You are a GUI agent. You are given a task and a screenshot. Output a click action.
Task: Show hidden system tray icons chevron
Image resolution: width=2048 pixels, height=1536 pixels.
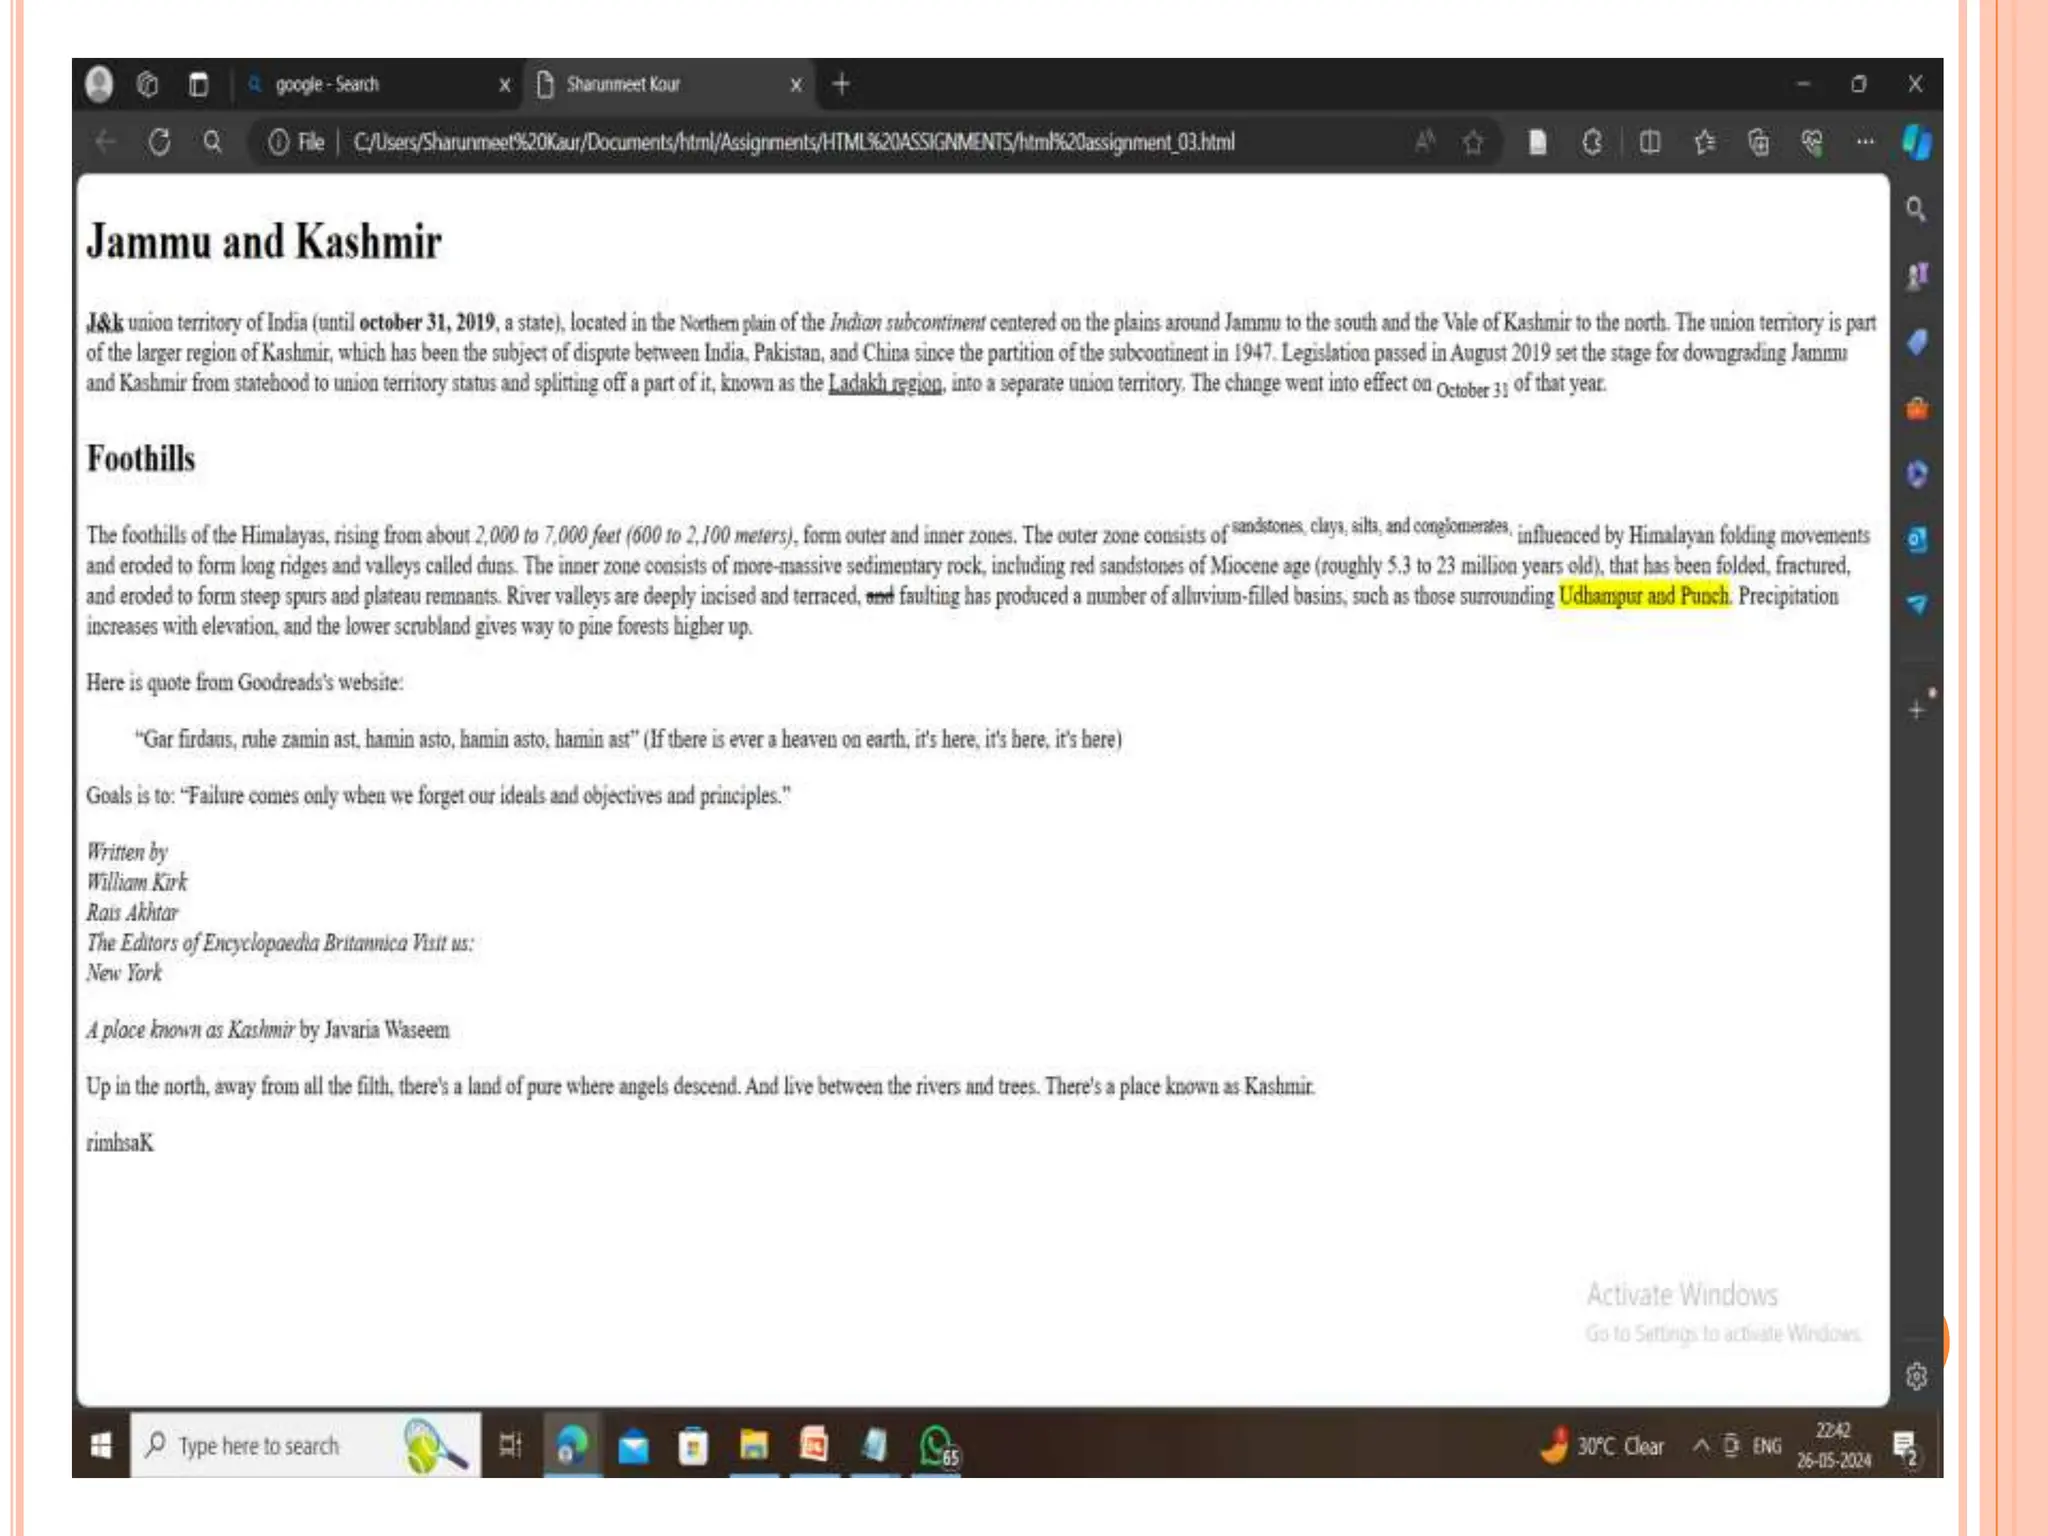click(x=1700, y=1446)
